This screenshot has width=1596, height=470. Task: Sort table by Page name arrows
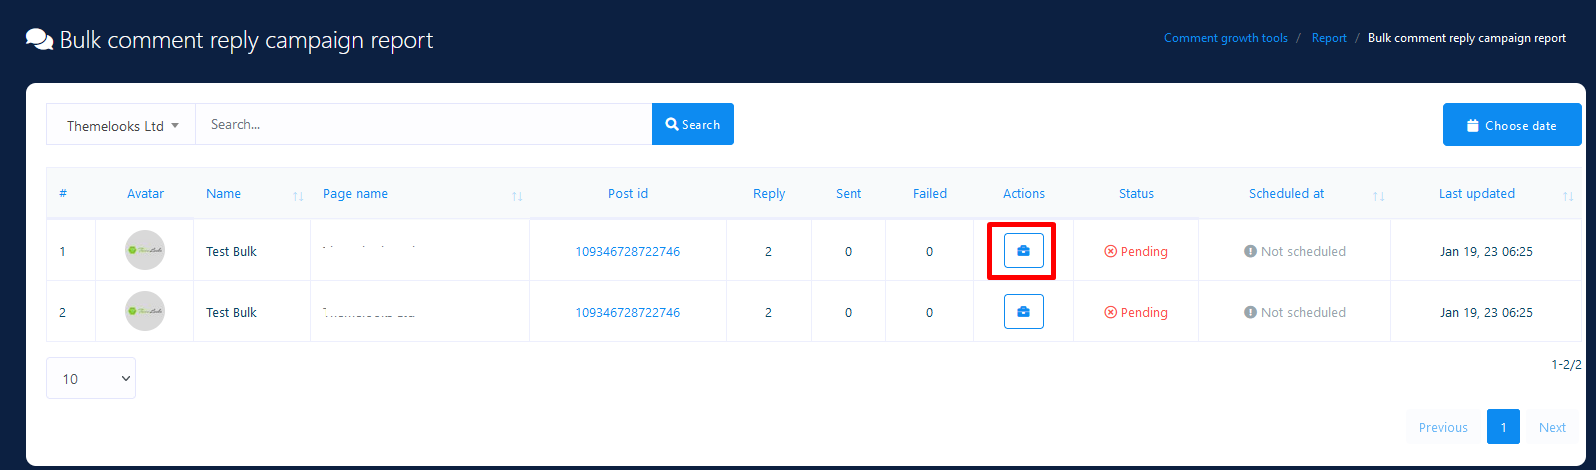517,196
